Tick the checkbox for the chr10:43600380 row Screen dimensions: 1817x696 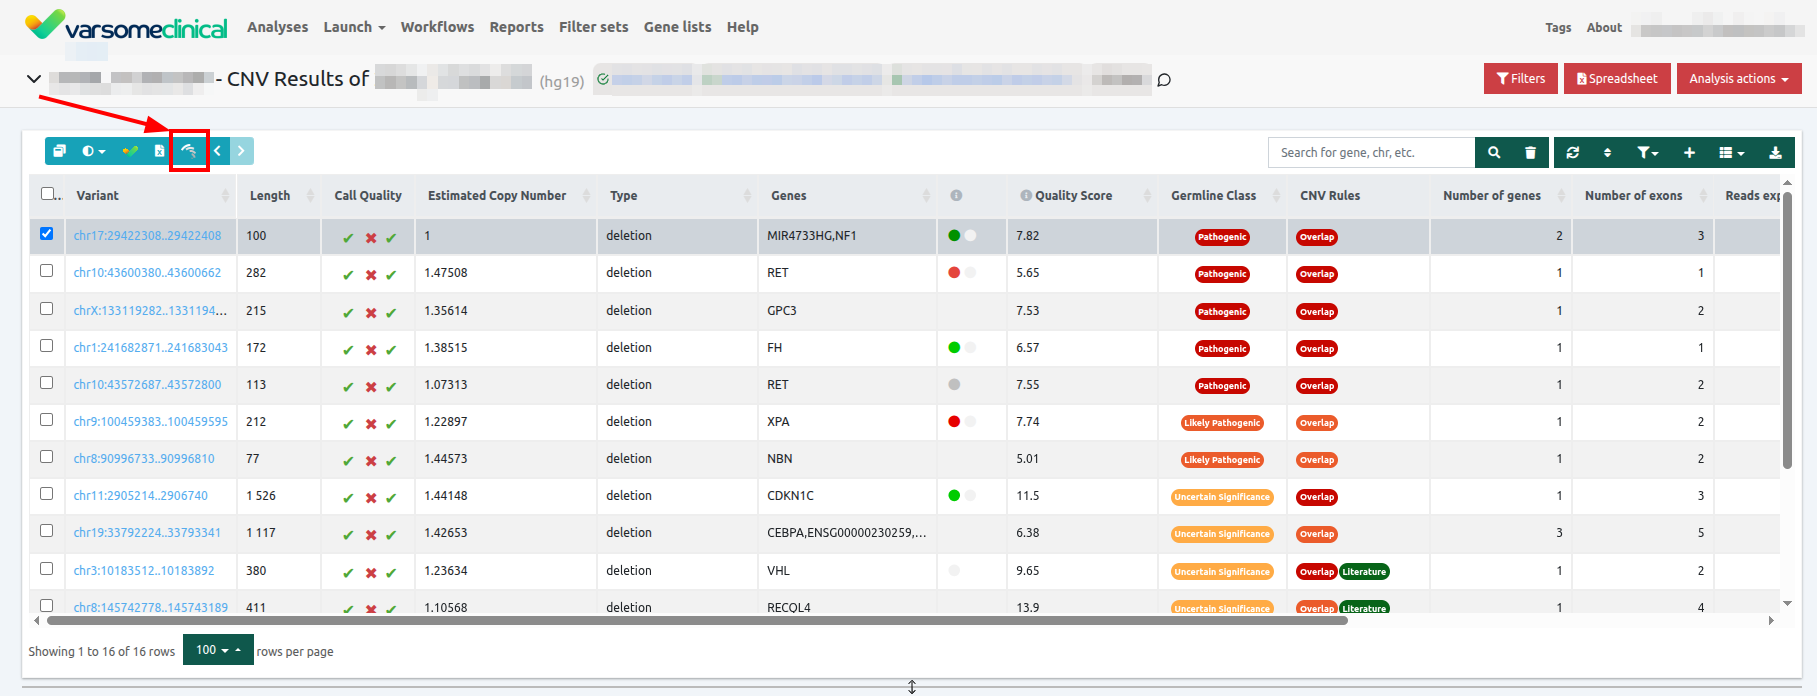(47, 271)
